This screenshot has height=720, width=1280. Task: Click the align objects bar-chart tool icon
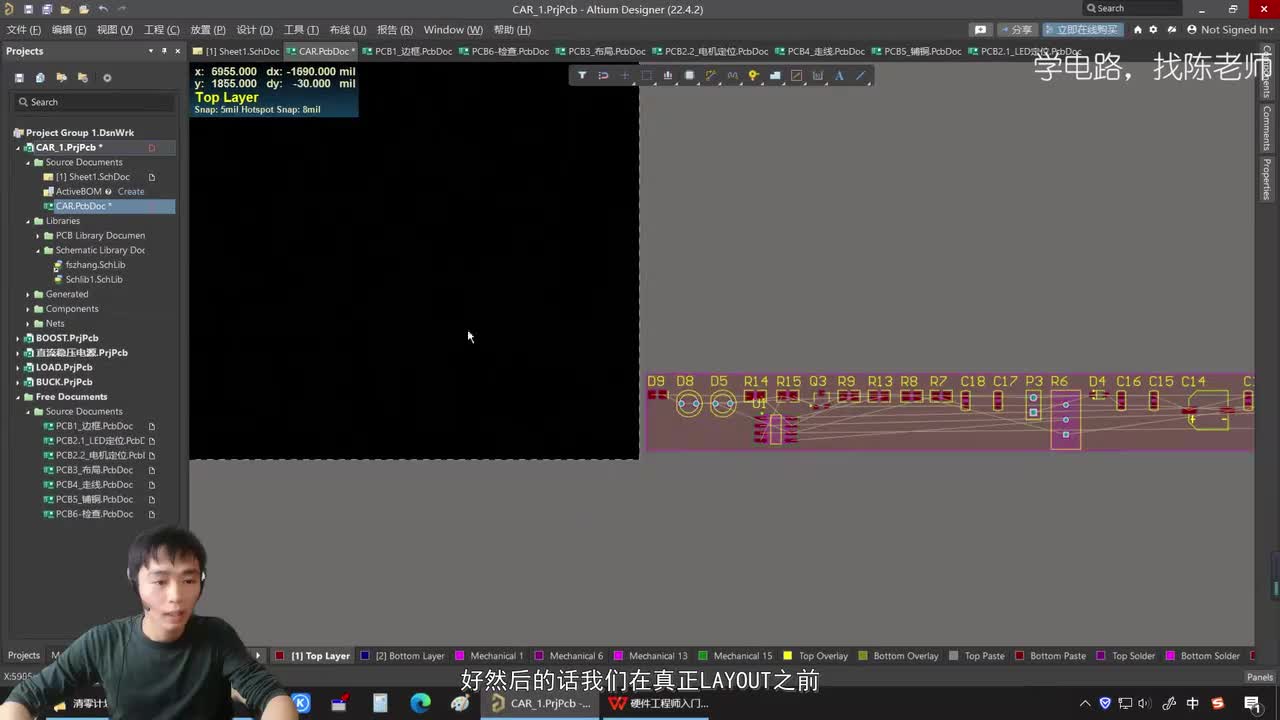coord(668,75)
